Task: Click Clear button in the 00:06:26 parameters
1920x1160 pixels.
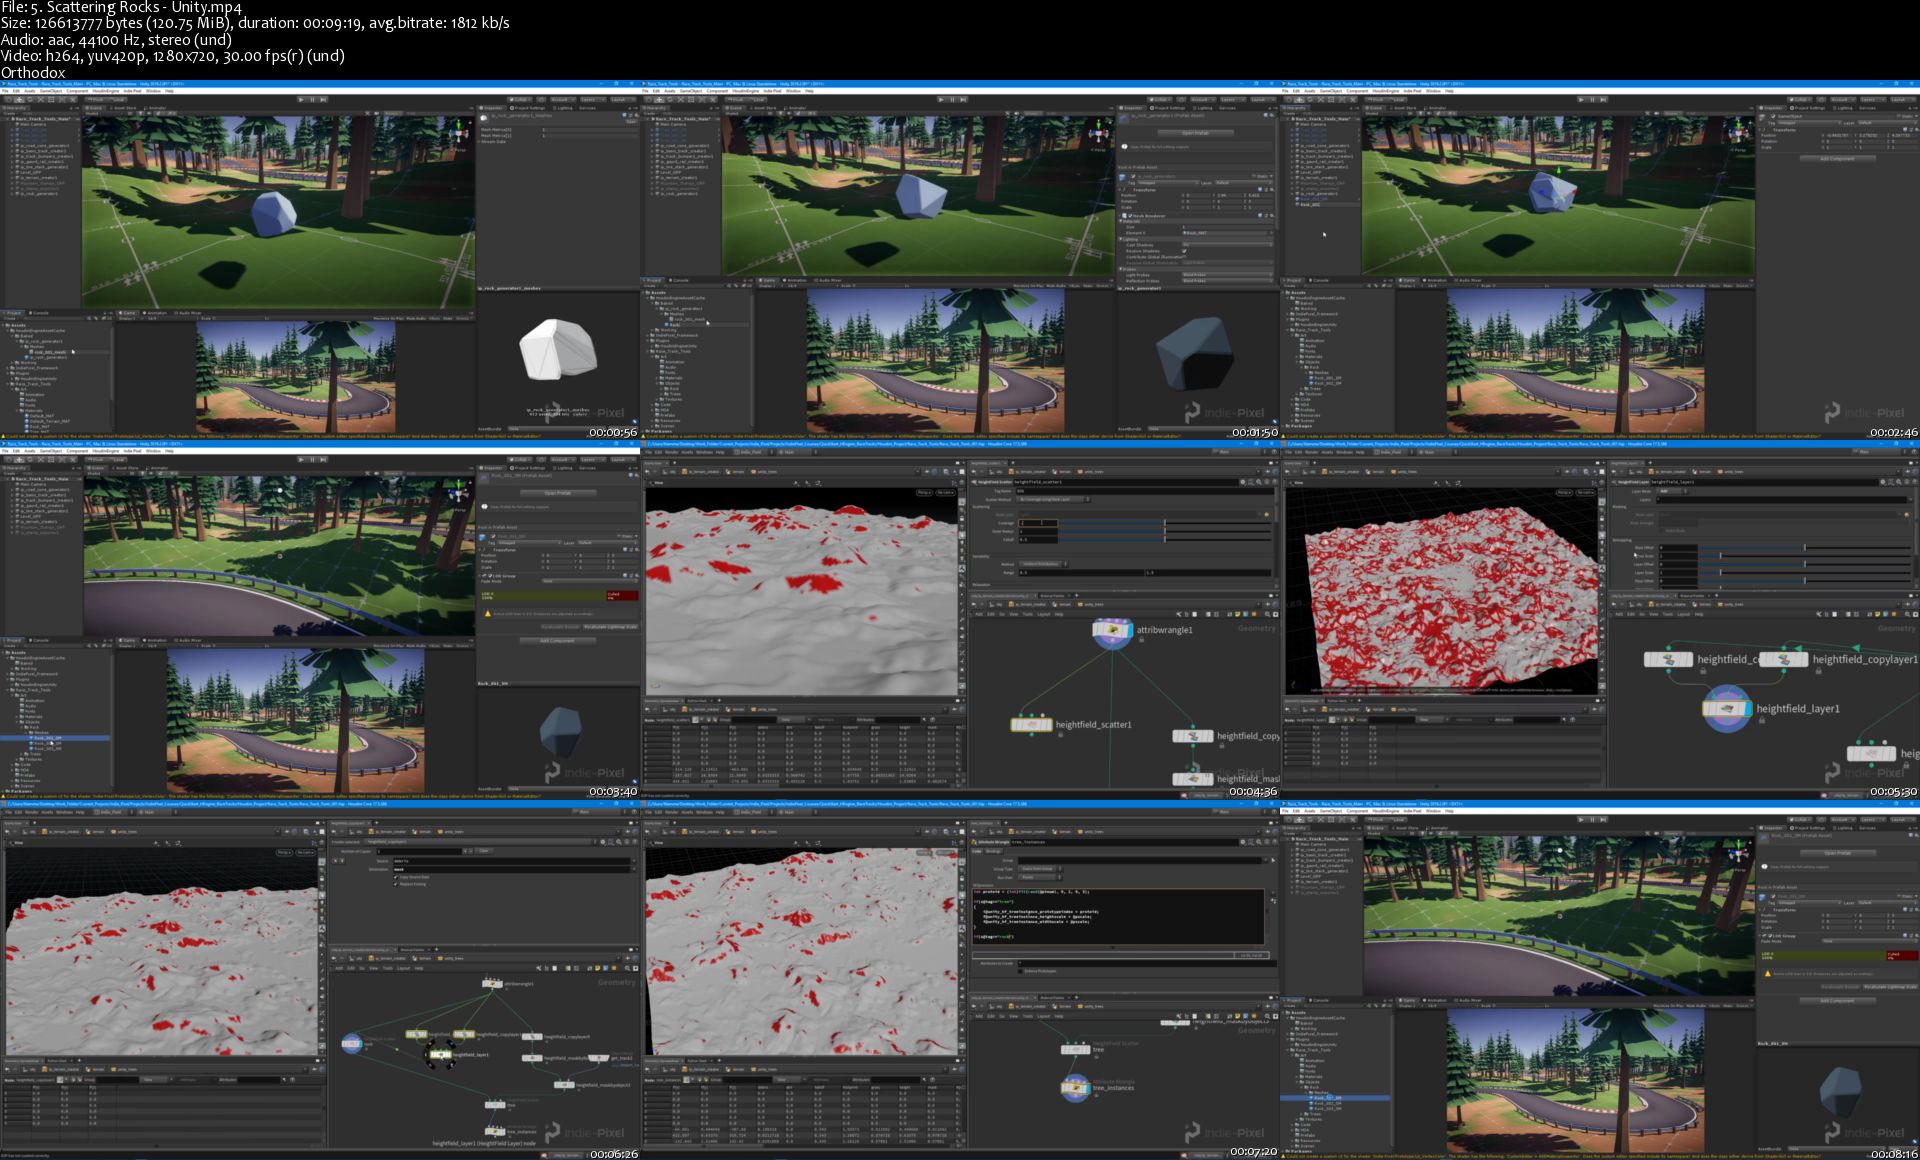Action: 484,851
